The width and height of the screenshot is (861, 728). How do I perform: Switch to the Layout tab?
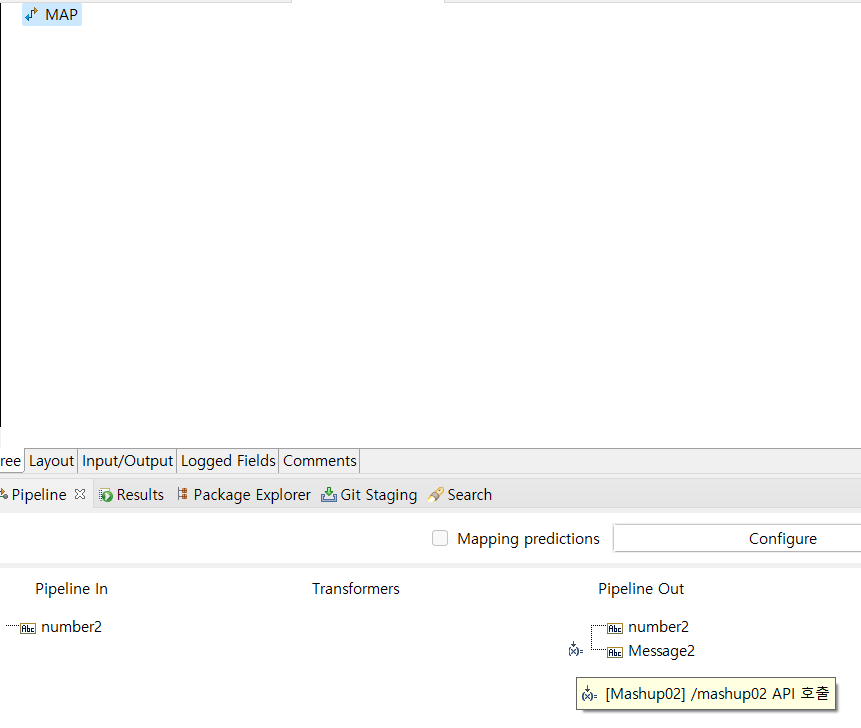point(51,461)
